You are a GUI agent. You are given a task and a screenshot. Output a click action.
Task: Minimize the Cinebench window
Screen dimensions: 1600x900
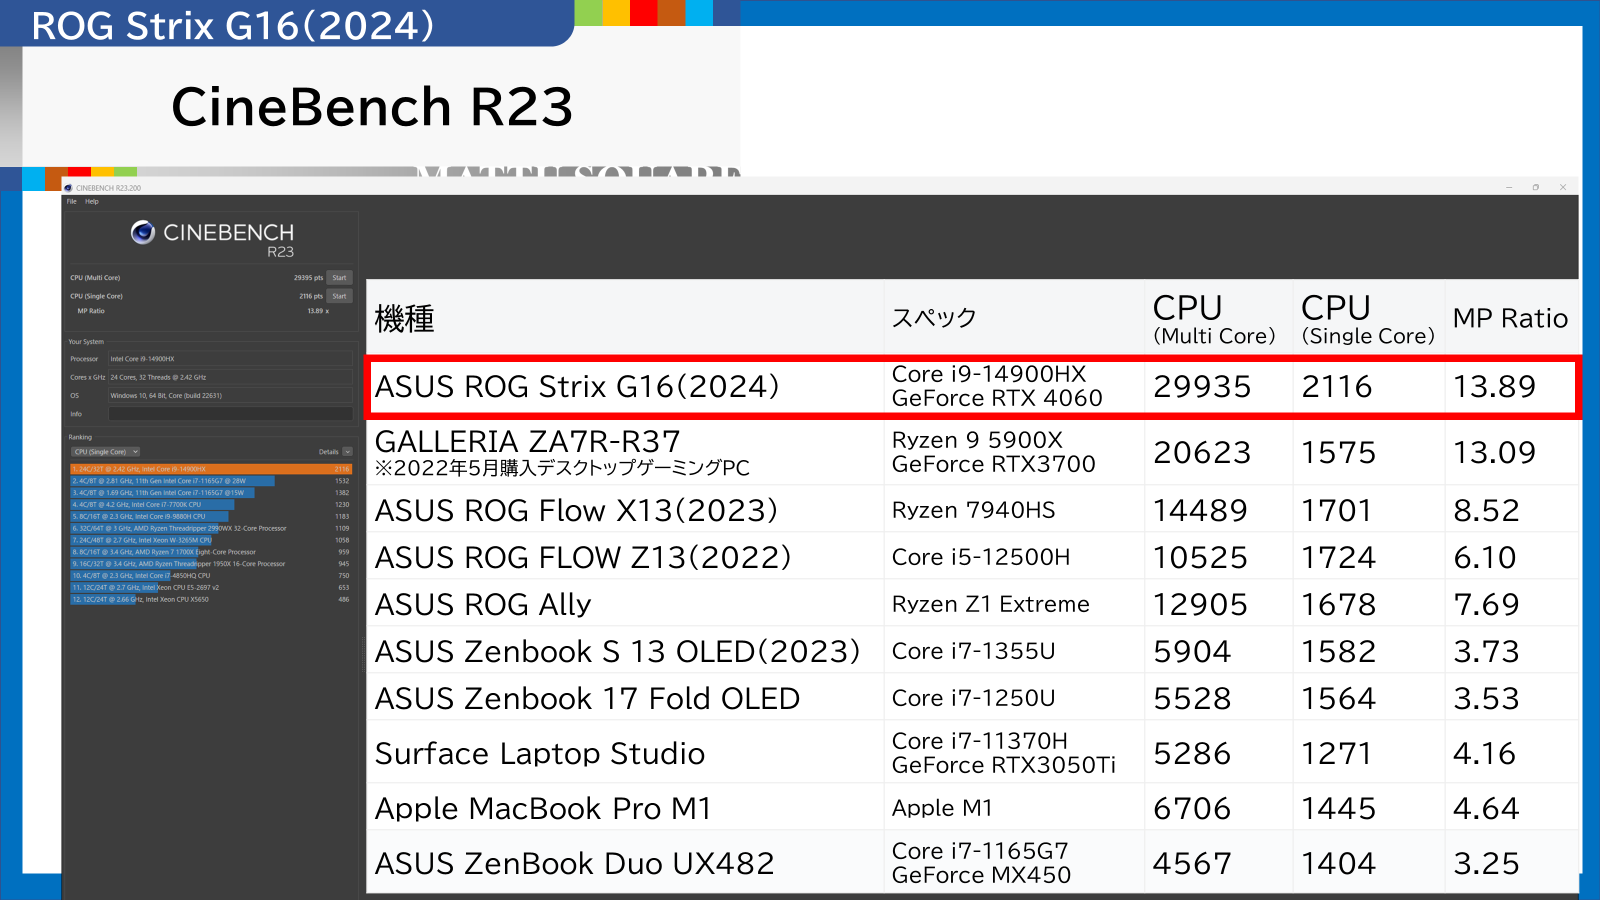tap(1509, 187)
